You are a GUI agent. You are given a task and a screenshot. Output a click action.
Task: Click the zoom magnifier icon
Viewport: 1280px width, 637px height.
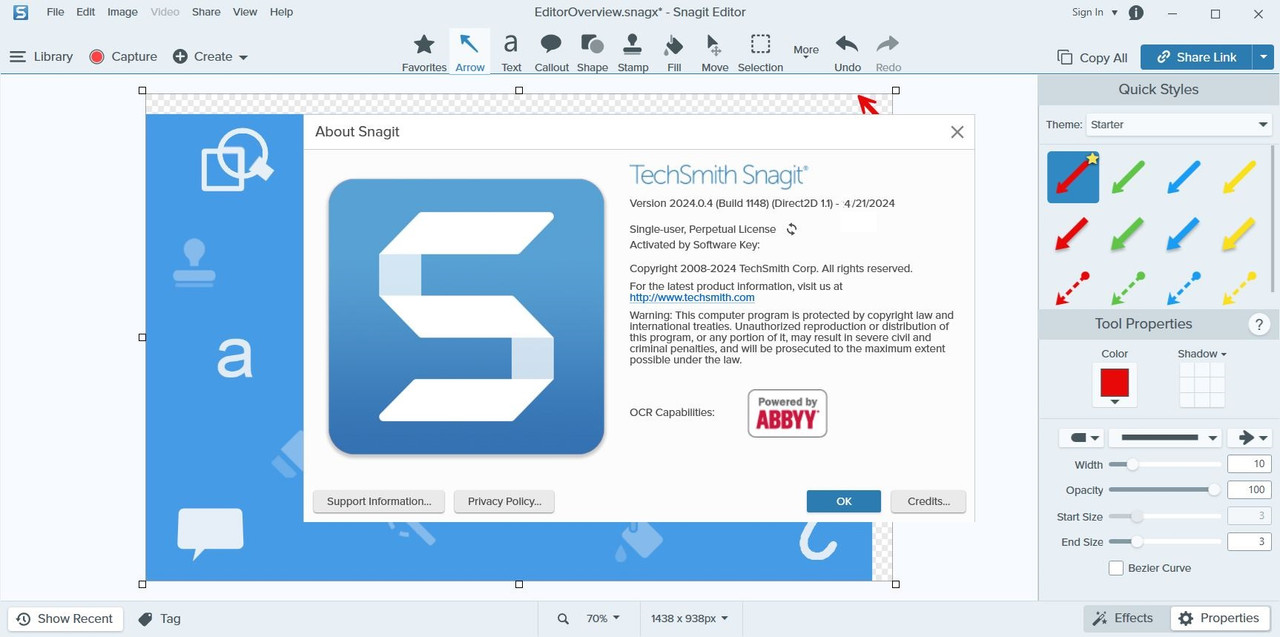tap(563, 619)
